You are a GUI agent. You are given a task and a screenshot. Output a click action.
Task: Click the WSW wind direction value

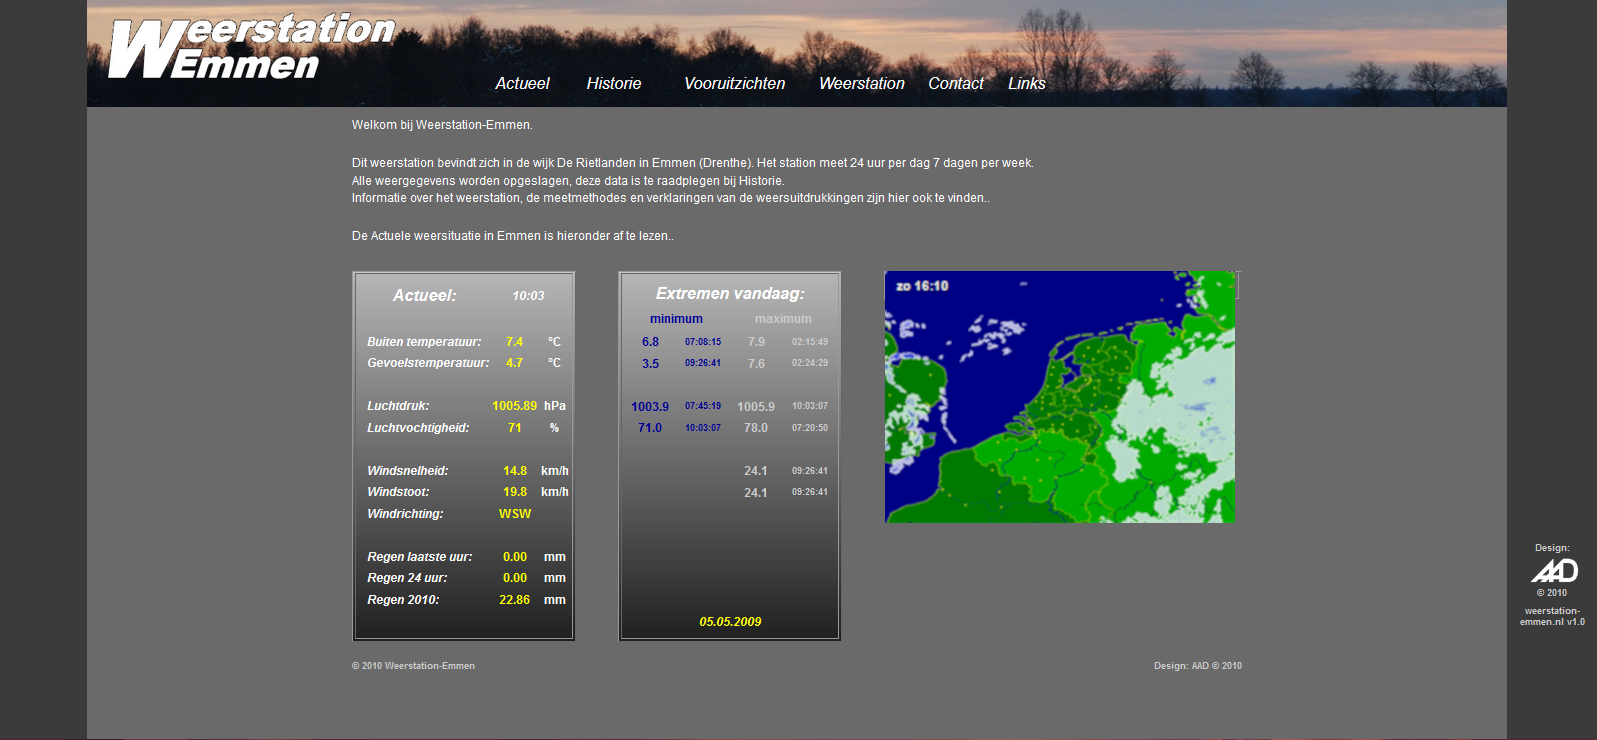click(x=515, y=514)
